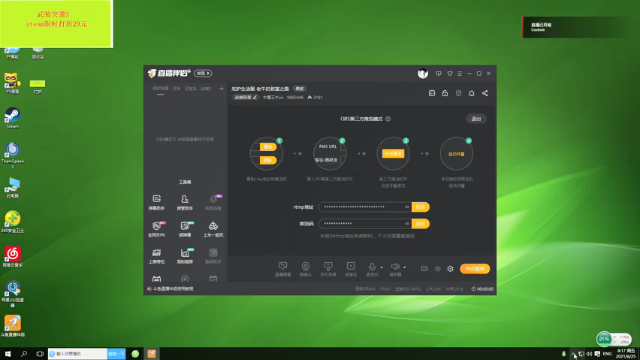Add a multimedia source with the play icon
Screen dimensions: 640x360
click(x=351, y=269)
